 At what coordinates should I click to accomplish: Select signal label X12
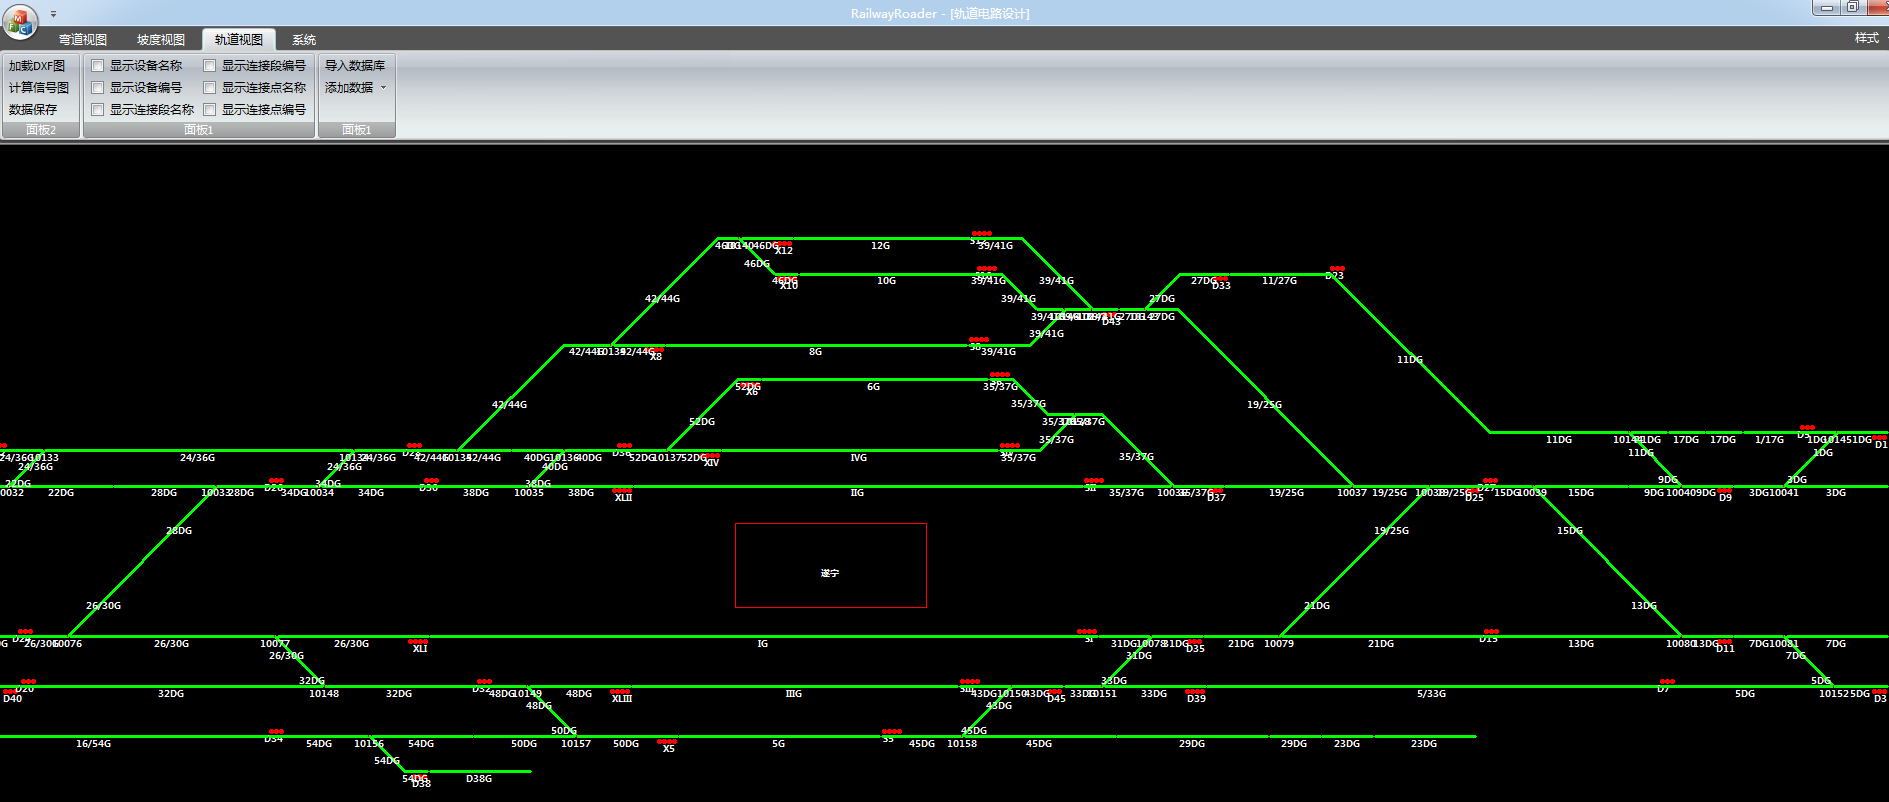(x=783, y=251)
